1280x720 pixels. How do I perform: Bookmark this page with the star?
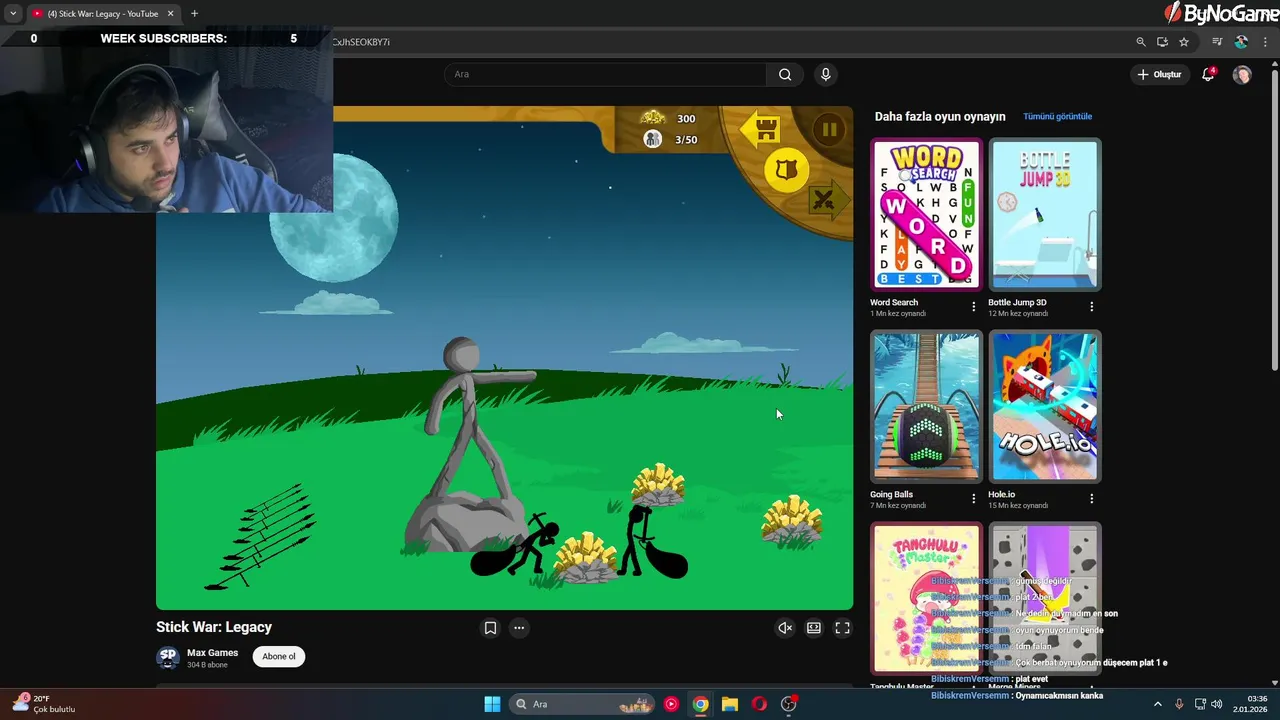(1184, 42)
